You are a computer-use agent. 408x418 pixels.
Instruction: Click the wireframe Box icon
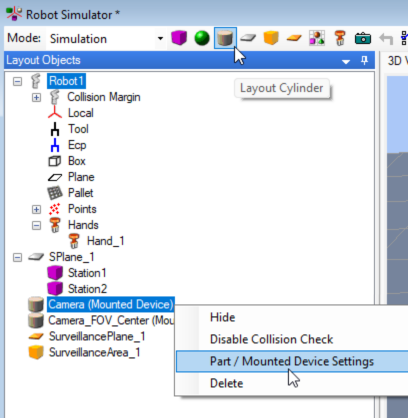[x=55, y=161]
